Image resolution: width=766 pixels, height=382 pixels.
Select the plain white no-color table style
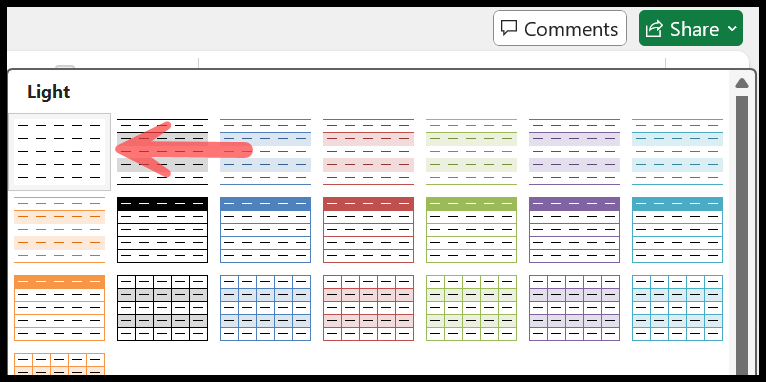[60, 152]
